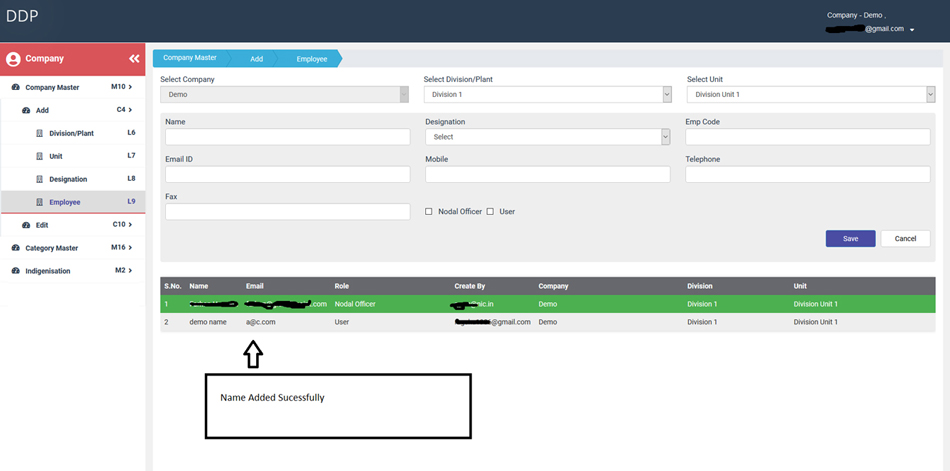
Task: Click the Unit building icon
Action: pos(40,156)
